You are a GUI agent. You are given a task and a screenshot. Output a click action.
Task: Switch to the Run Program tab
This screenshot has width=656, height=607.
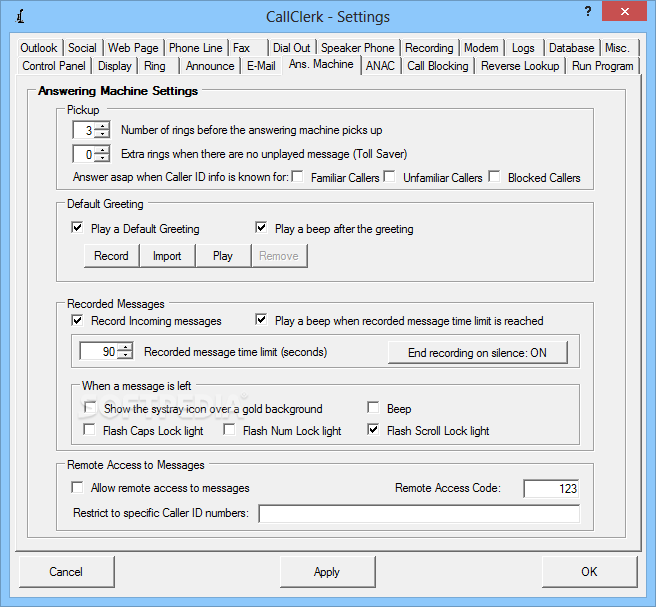pyautogui.click(x=602, y=66)
